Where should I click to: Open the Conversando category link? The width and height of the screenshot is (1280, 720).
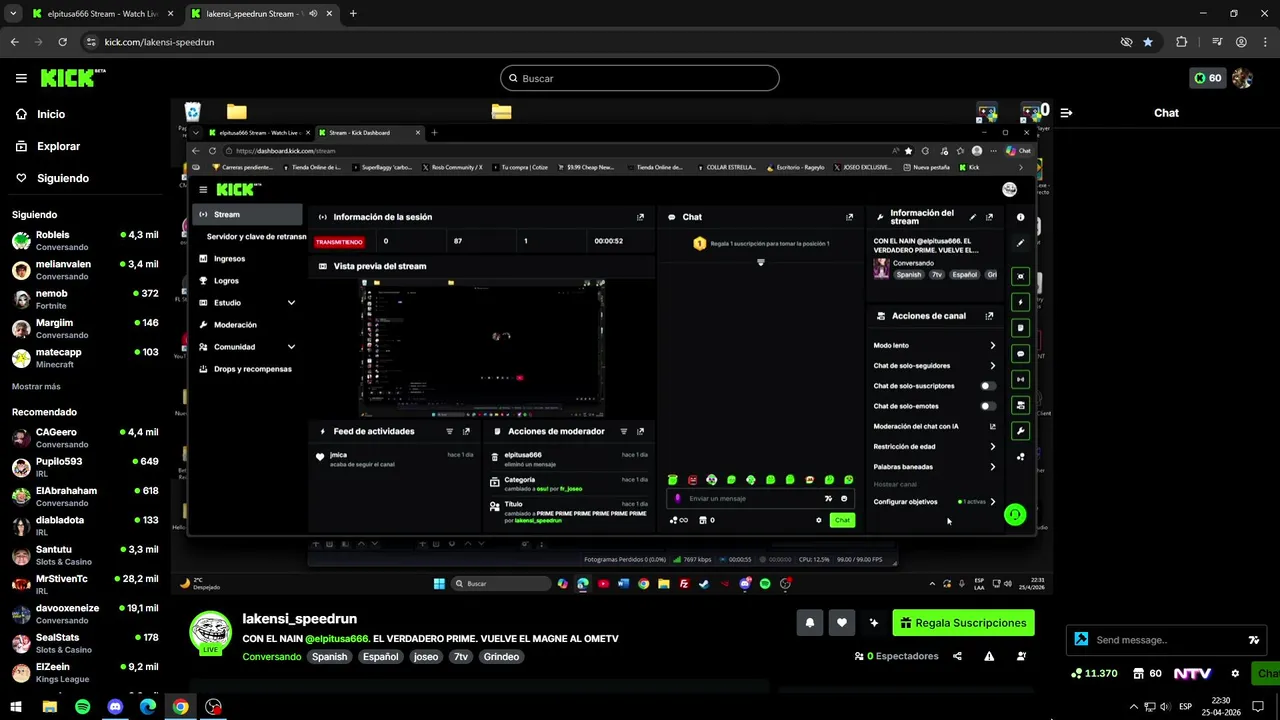[x=271, y=657]
